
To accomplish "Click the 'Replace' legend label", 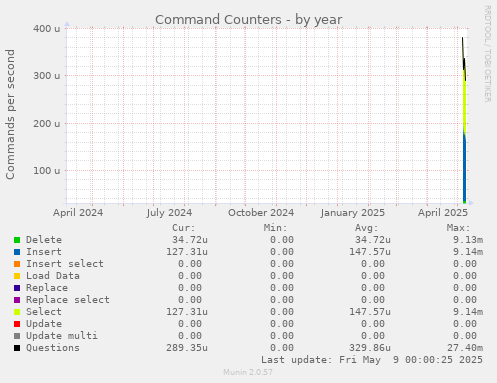I will [47, 288].
